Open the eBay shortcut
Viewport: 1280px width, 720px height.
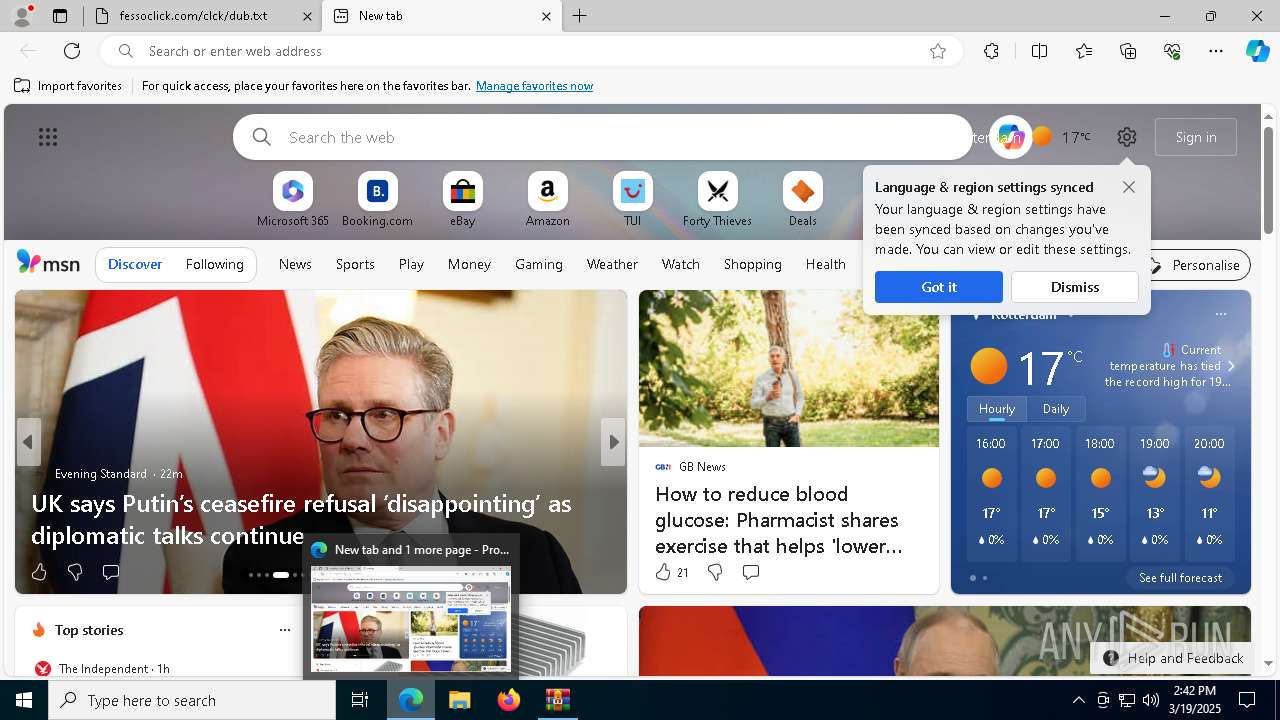[462, 200]
